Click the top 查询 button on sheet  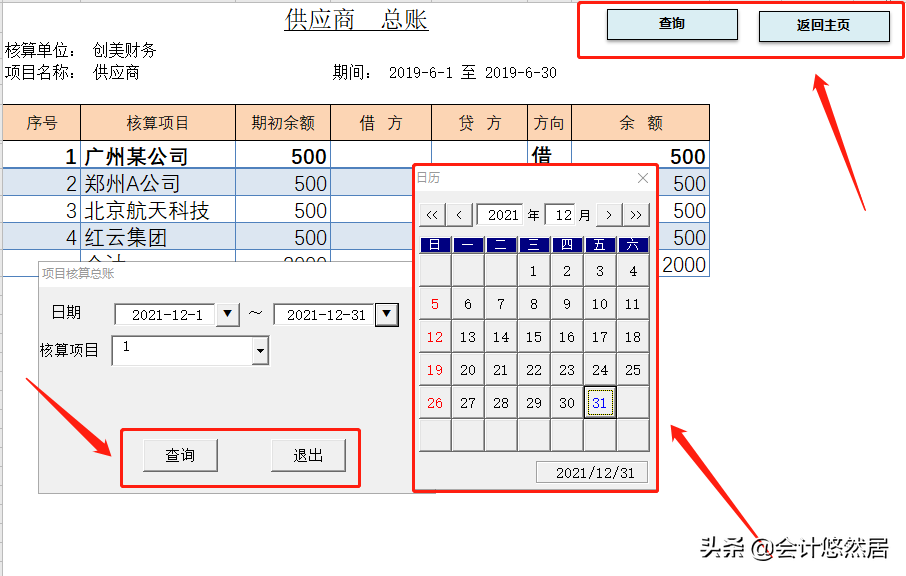click(x=672, y=25)
